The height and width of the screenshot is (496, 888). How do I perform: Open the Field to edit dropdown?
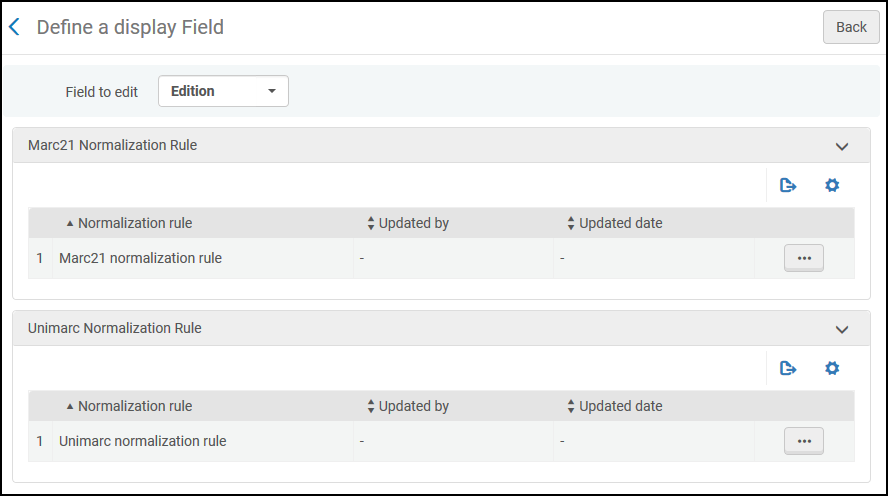[x=223, y=91]
